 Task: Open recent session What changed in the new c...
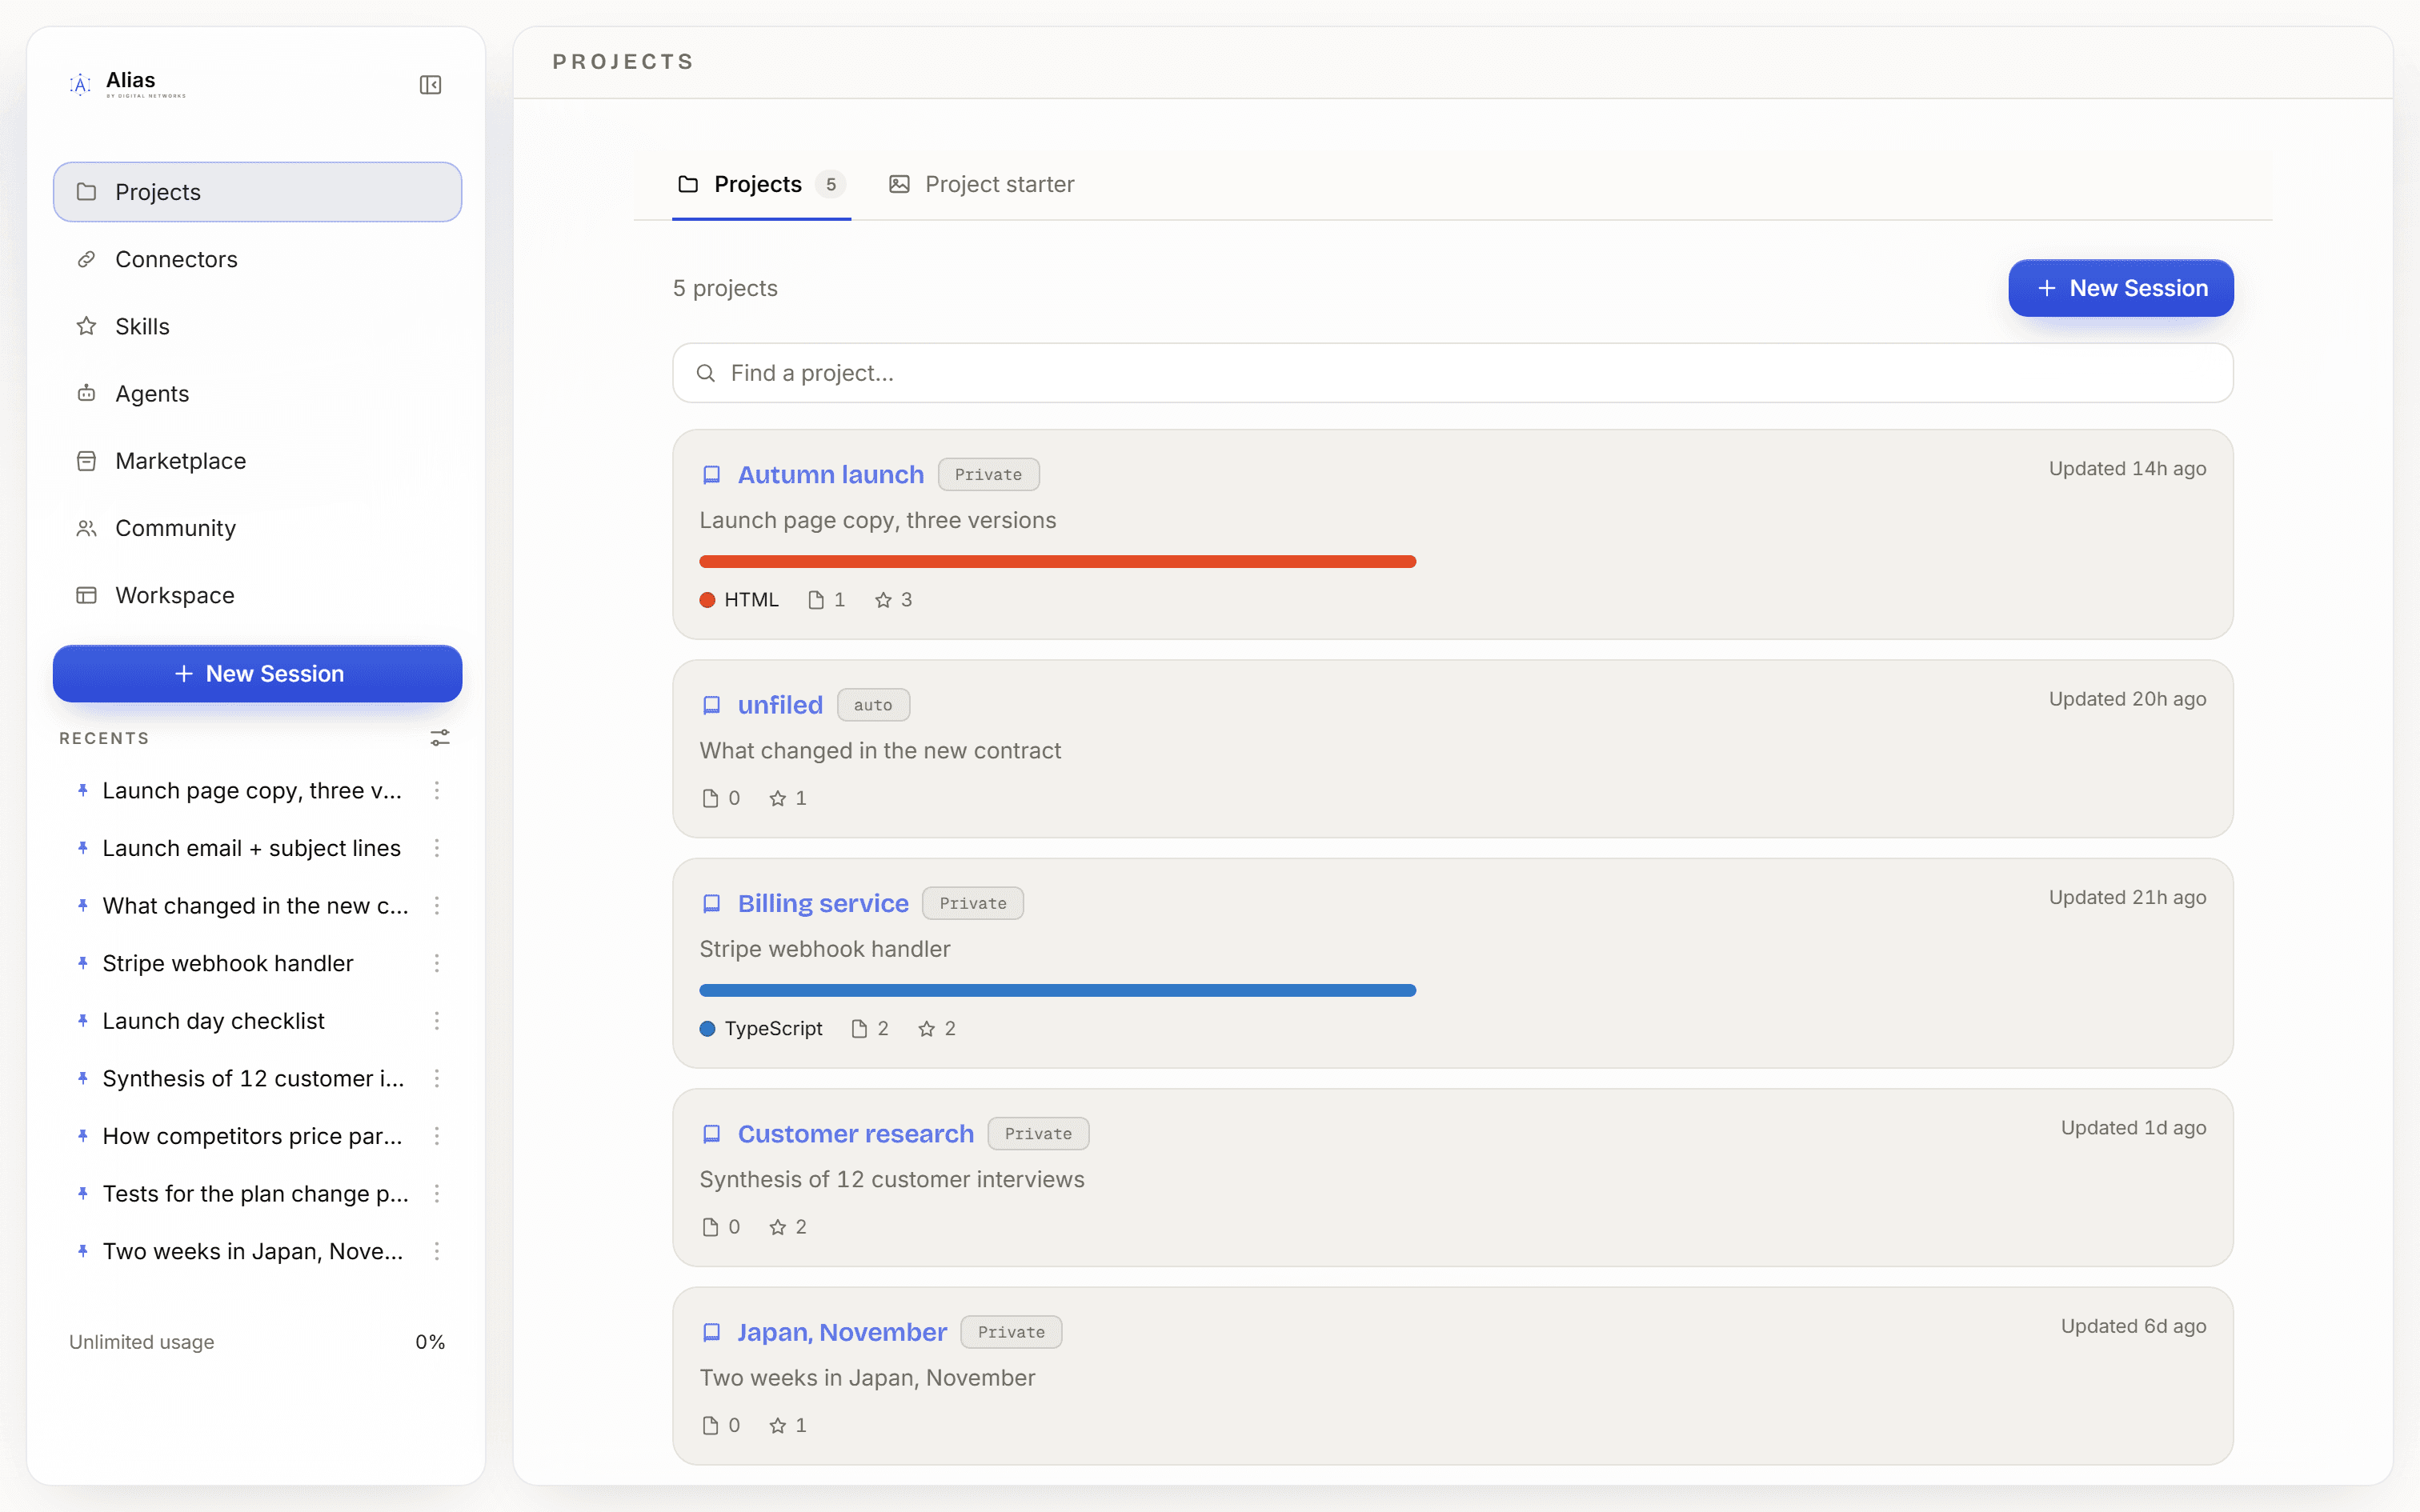point(255,906)
